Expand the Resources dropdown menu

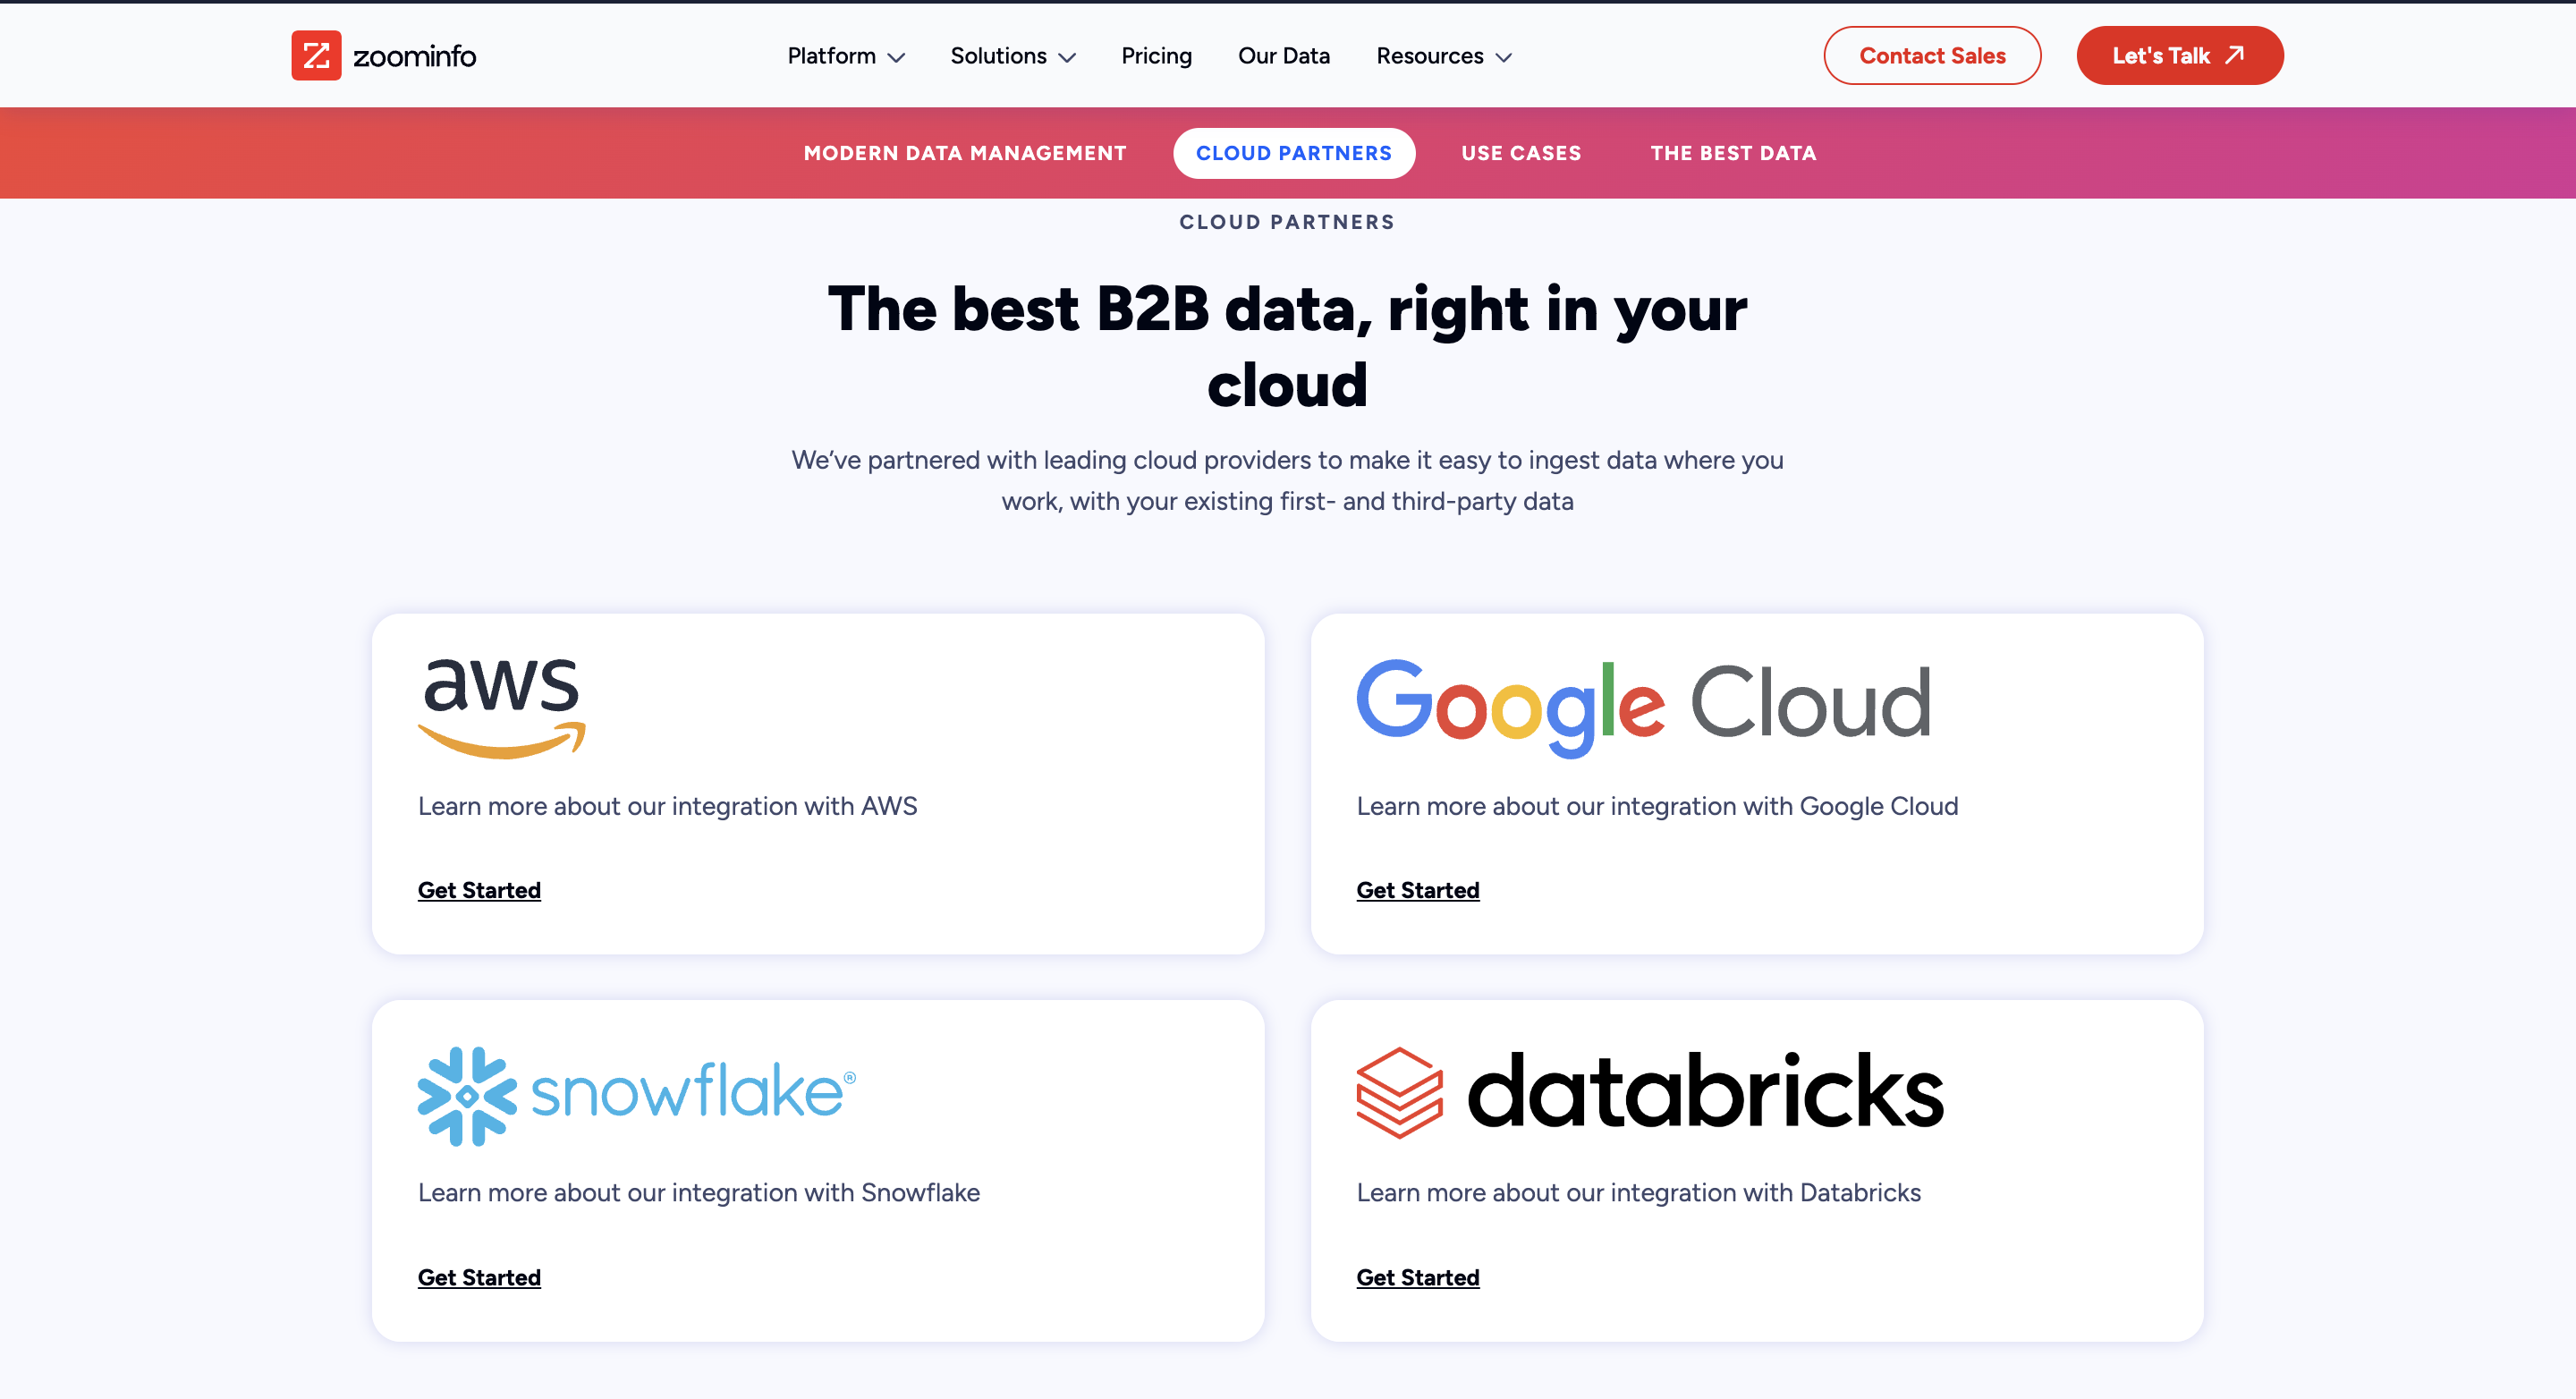click(x=1443, y=56)
